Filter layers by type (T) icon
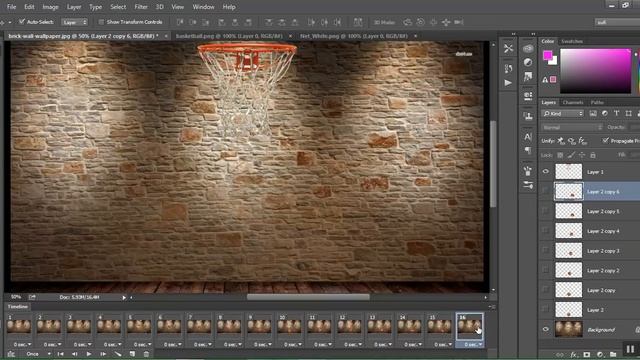 coord(616,113)
